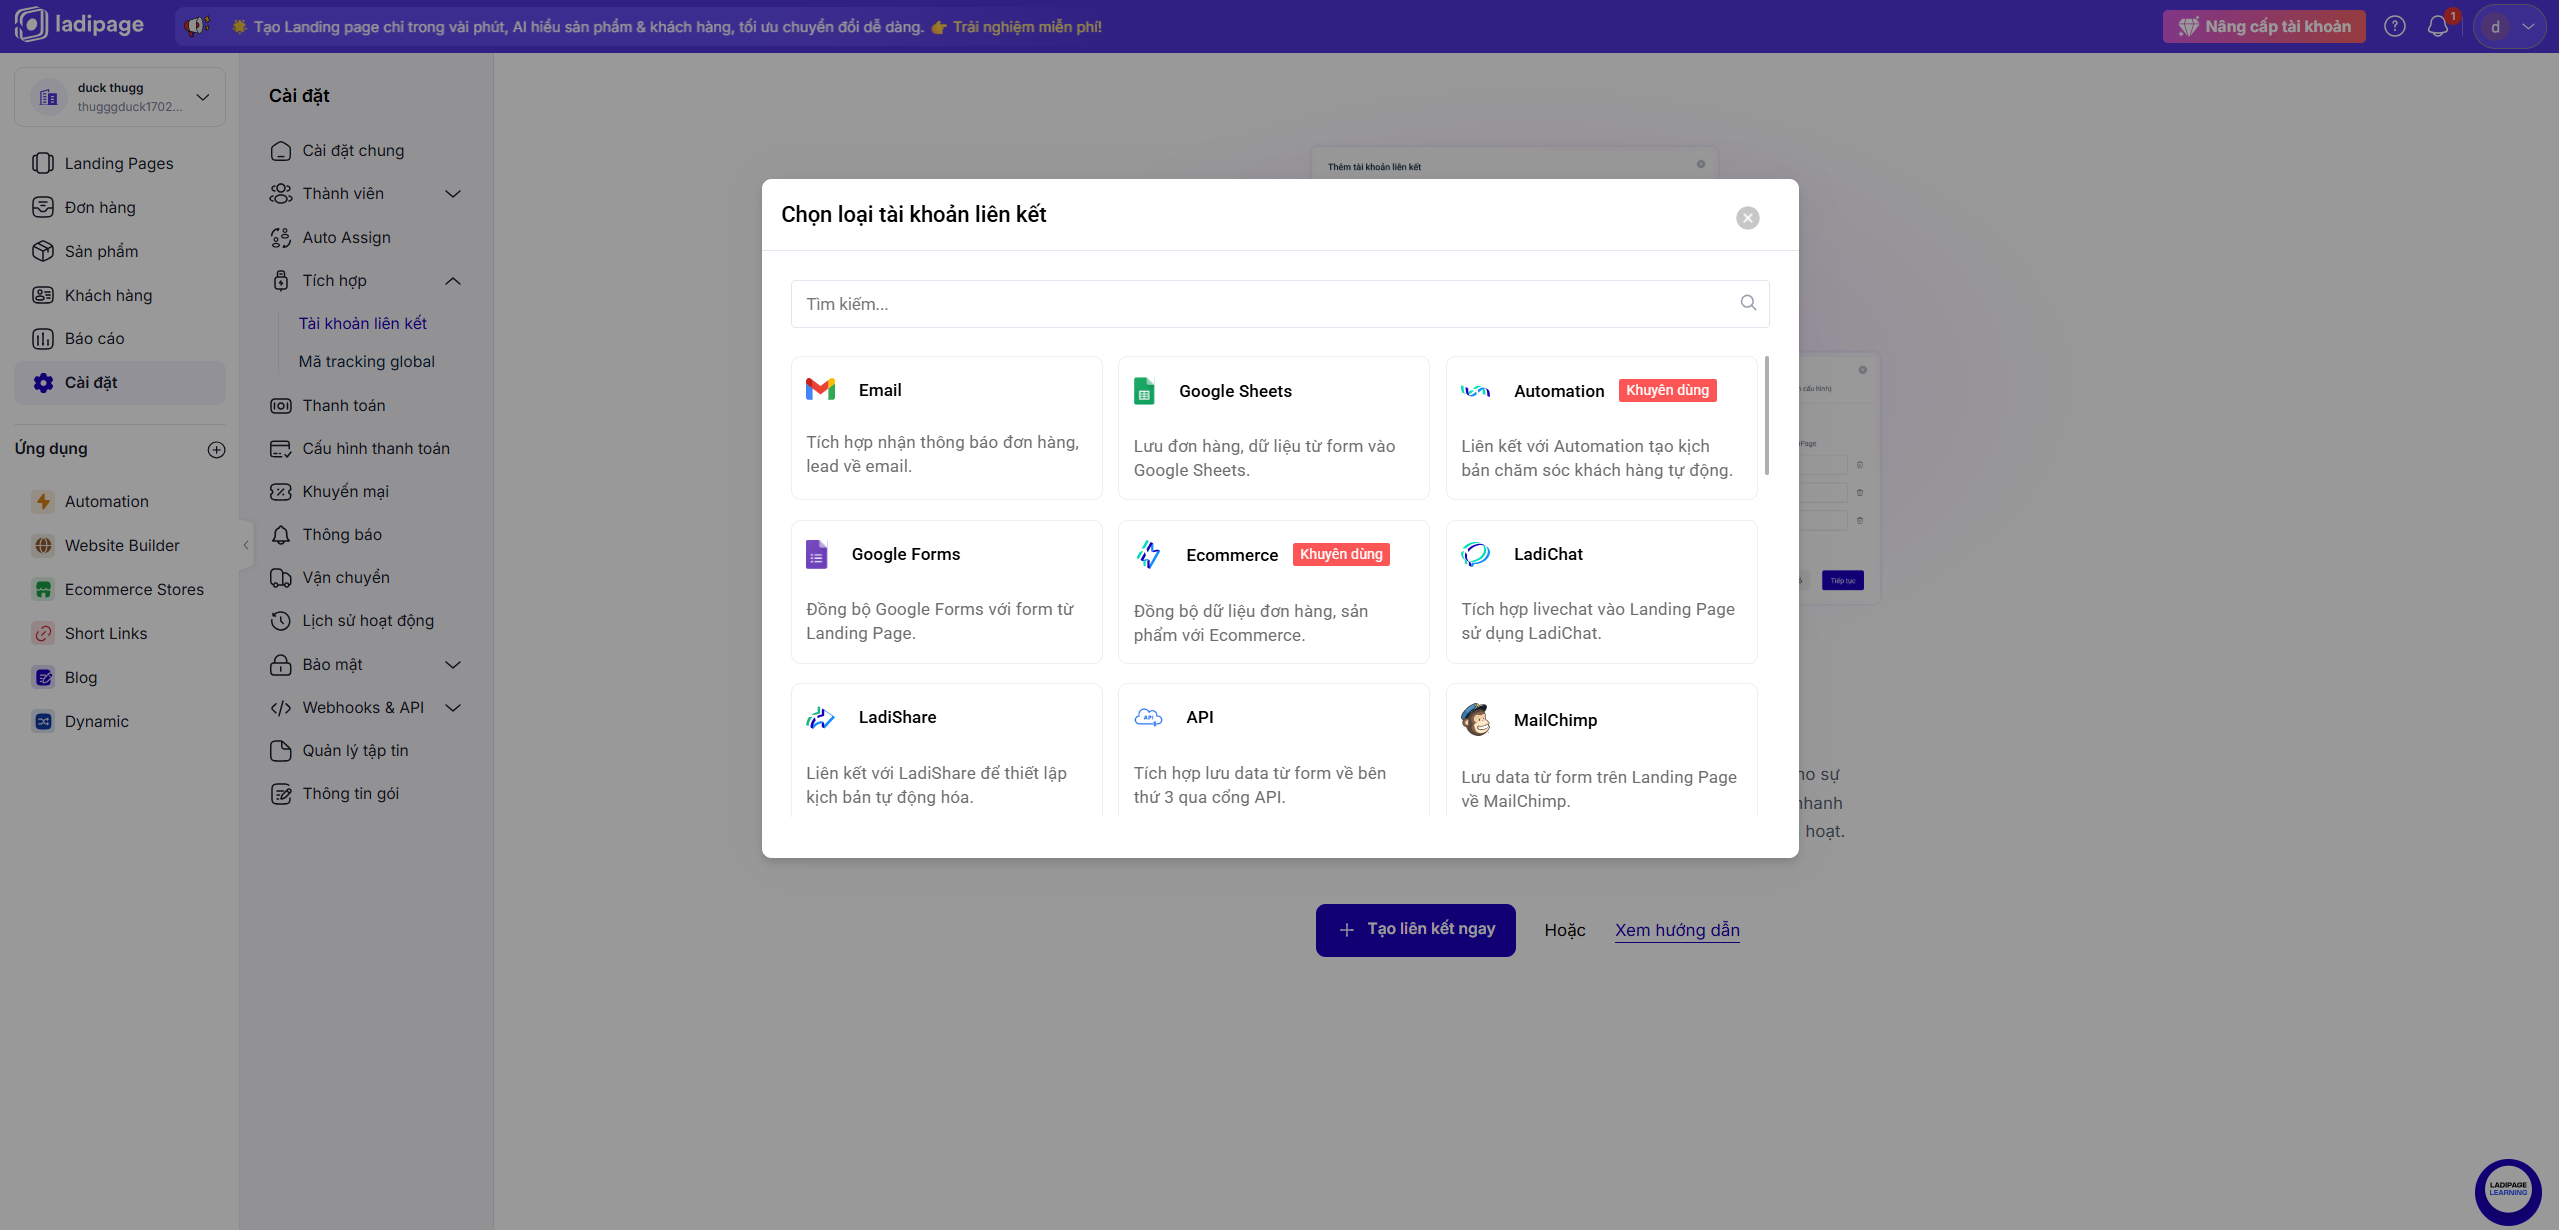Choose the LadiShare integration card
2559x1230 pixels.
(946, 750)
